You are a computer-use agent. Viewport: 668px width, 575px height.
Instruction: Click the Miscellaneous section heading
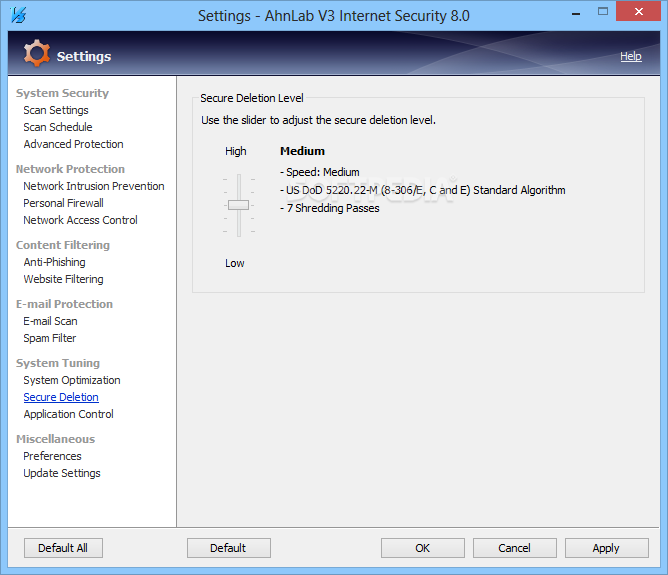(x=55, y=439)
